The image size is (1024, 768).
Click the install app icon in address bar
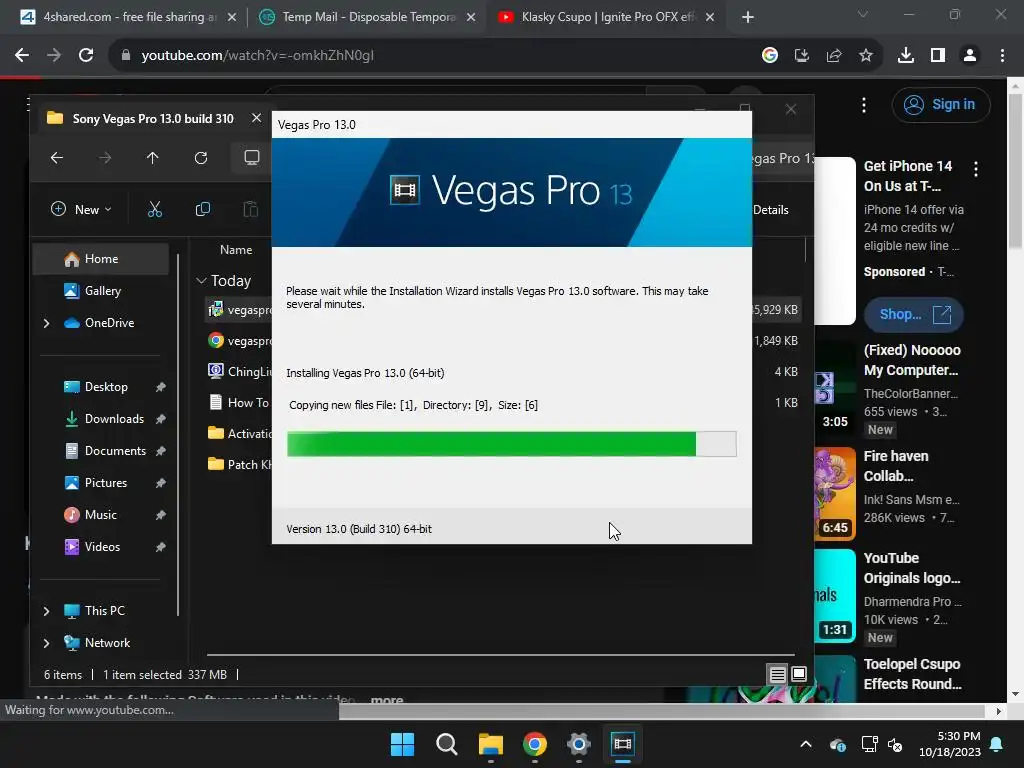tap(802, 56)
